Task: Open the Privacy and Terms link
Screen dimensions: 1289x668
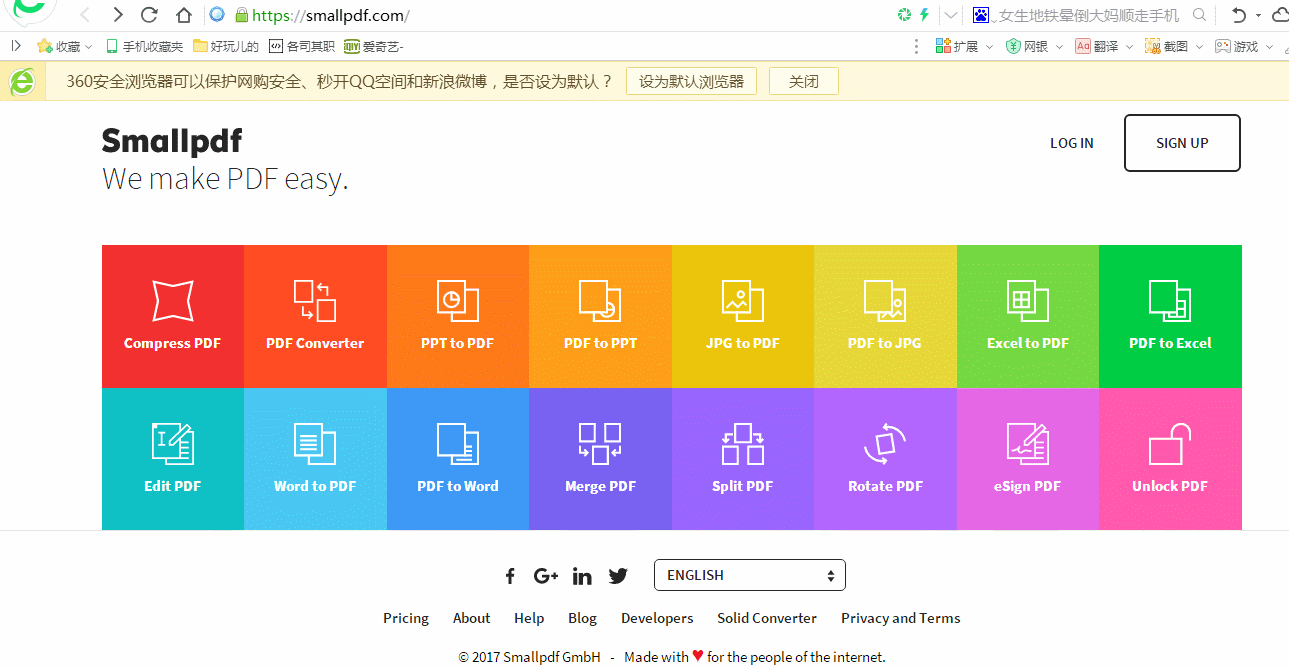Action: coord(900,618)
